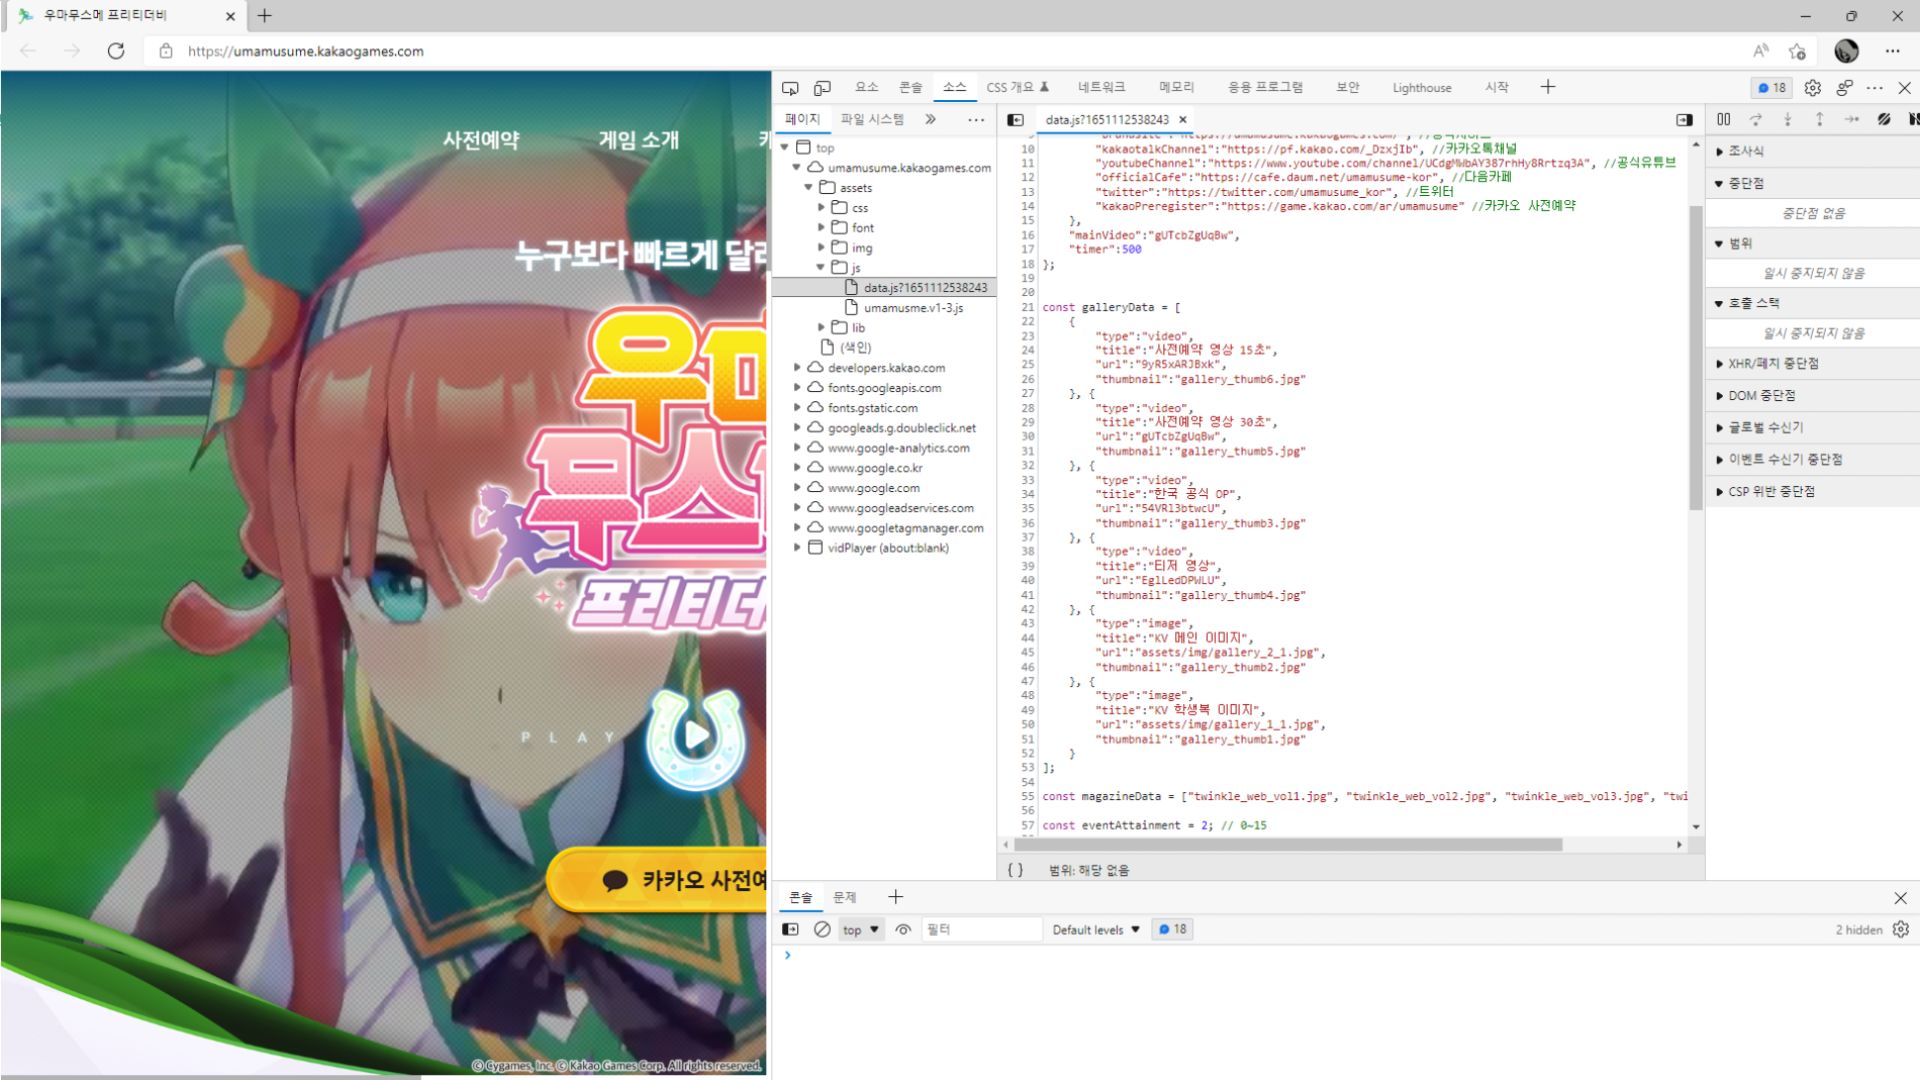The image size is (1920, 1080).
Task: Click the 18 issues badge in console
Action: point(1173,929)
